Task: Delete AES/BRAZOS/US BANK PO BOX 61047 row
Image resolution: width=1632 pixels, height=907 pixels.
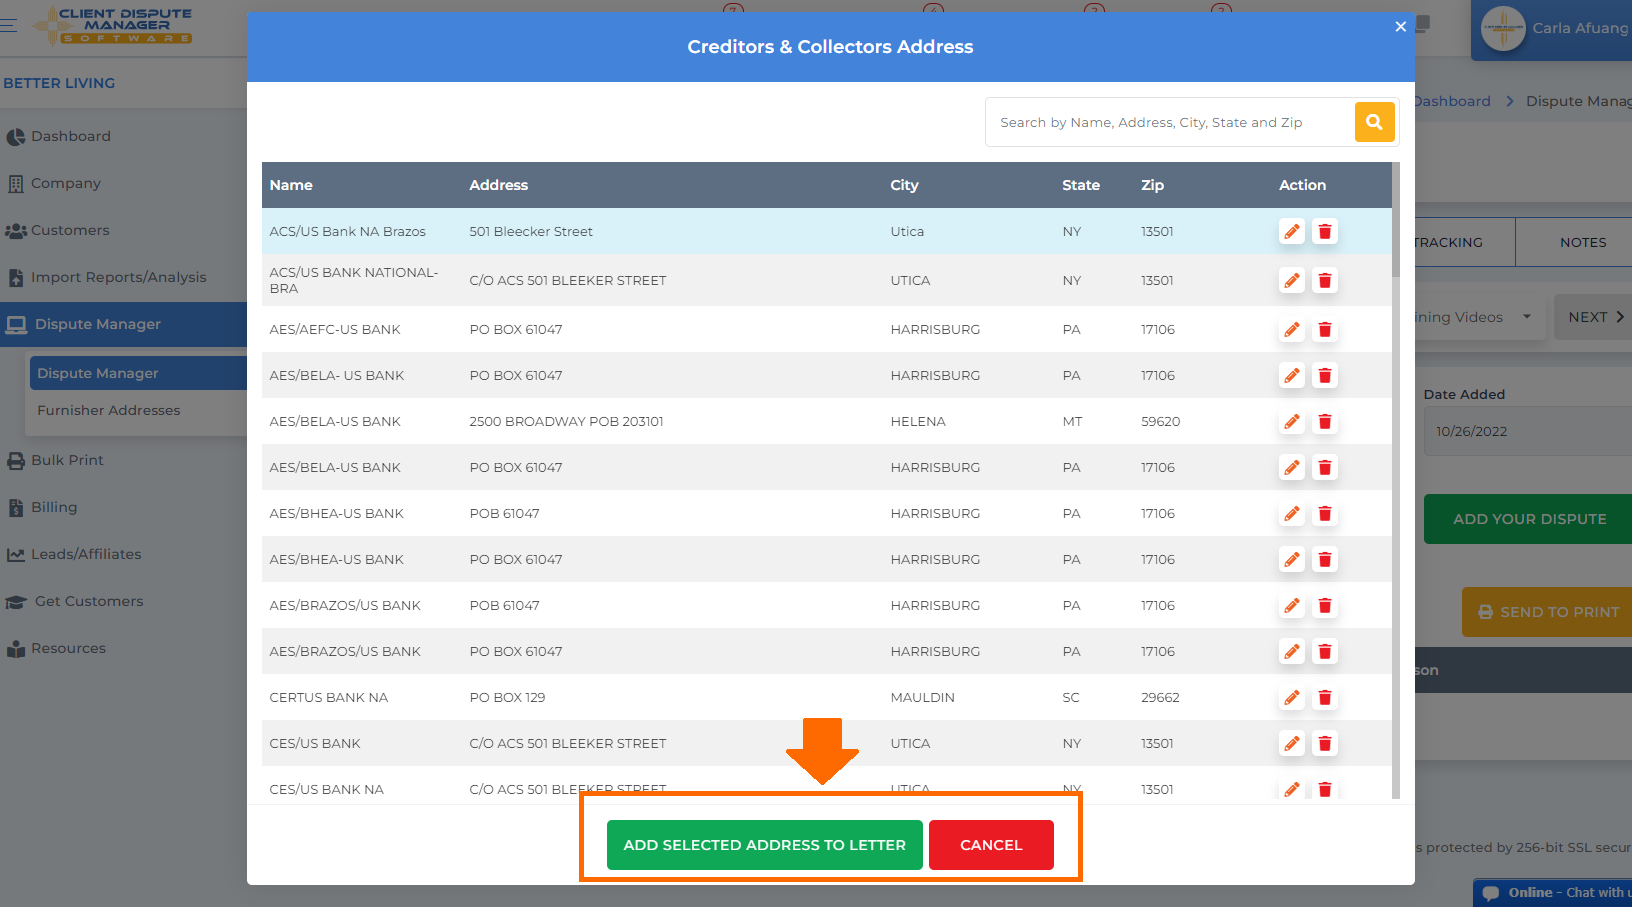Action: click(x=1325, y=651)
